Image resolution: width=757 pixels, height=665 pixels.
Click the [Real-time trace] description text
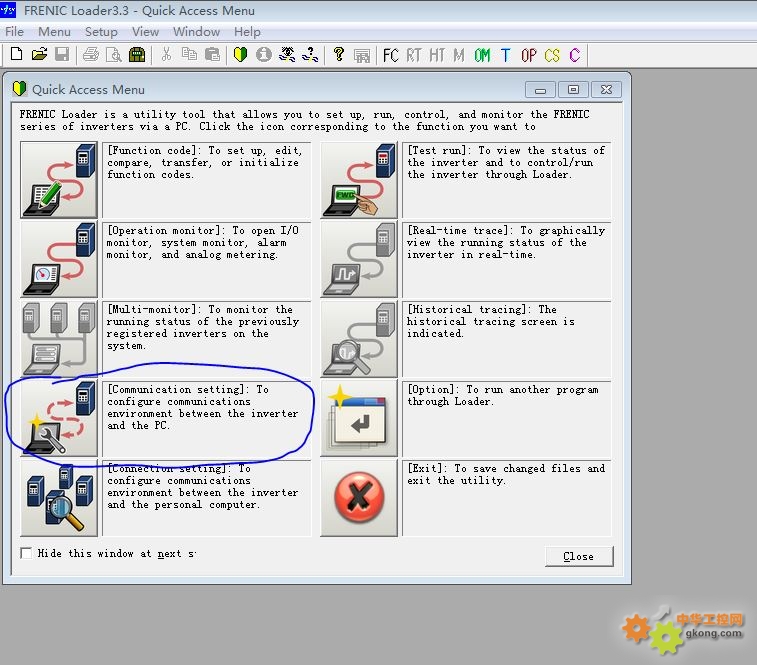506,242
